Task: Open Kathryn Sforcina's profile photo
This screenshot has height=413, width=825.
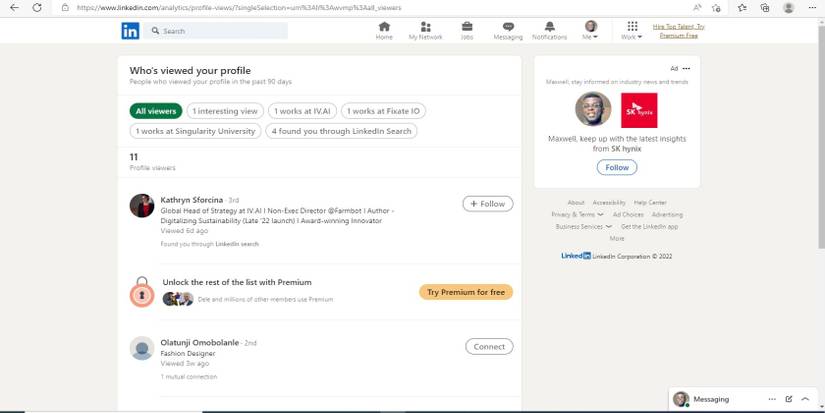Action: 142,206
